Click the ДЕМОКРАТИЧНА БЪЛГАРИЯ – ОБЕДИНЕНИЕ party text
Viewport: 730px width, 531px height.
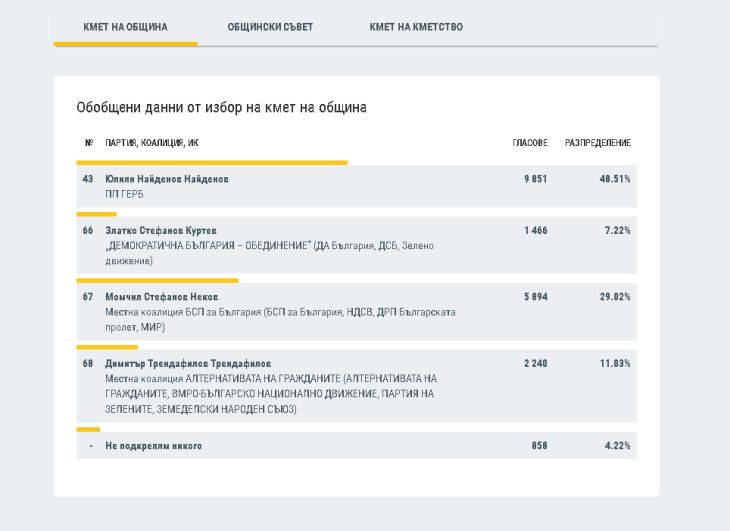tap(270, 253)
